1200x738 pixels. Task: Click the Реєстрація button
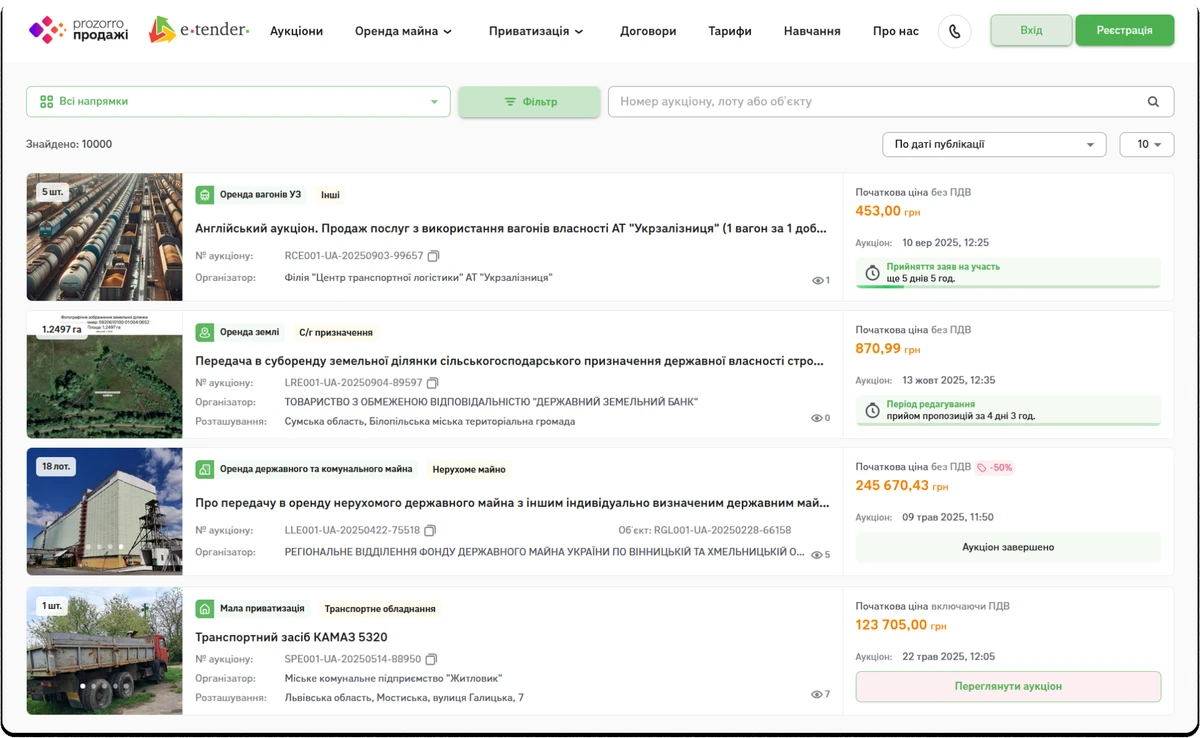[x=1124, y=30]
